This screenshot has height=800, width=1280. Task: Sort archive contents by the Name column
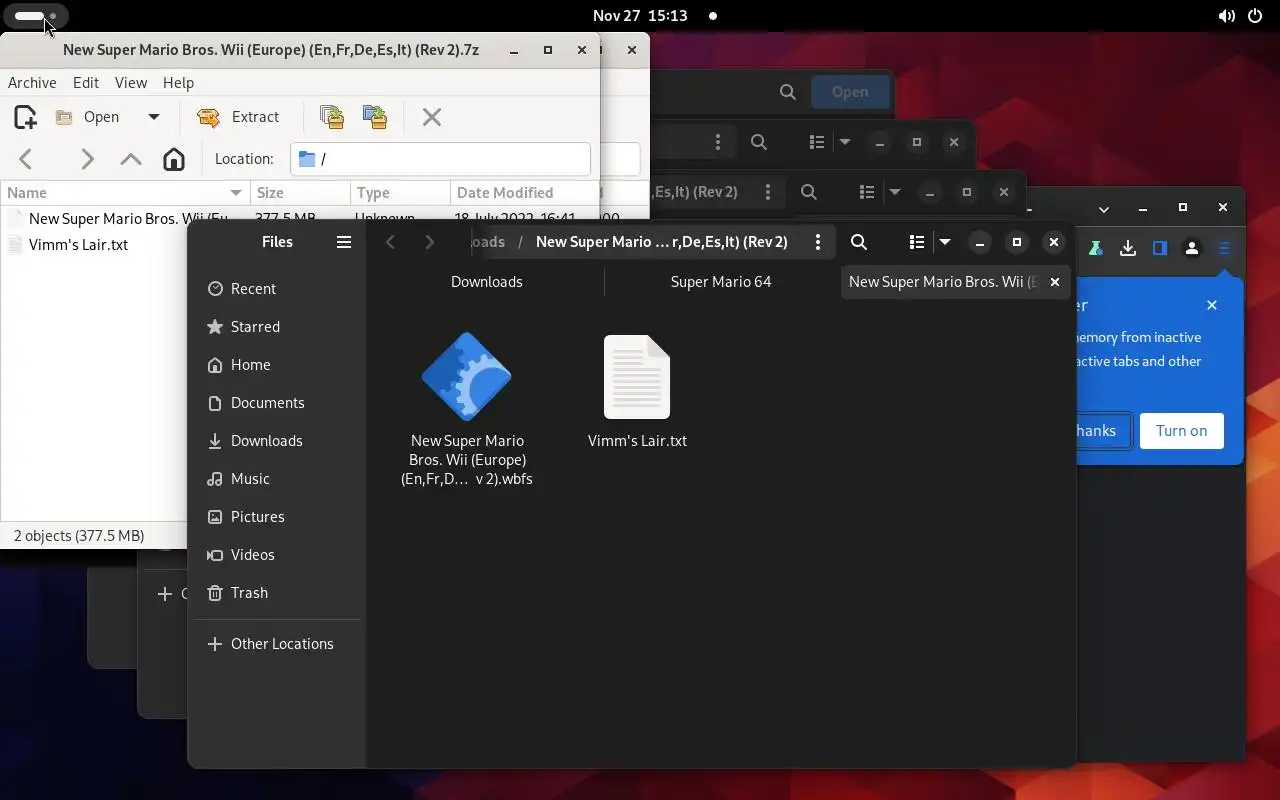(x=125, y=193)
